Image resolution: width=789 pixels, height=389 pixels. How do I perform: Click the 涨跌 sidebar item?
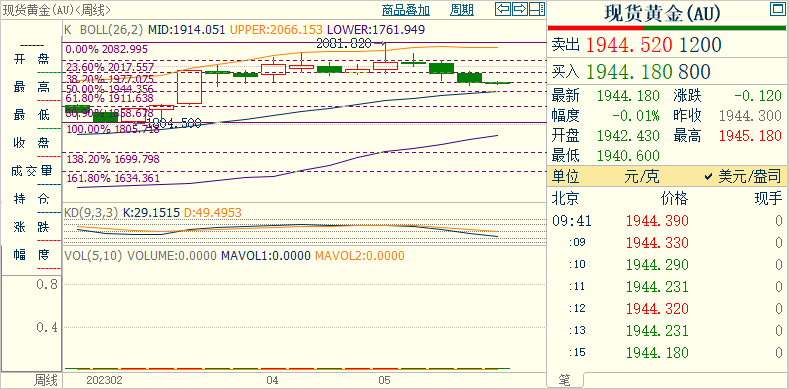32,227
